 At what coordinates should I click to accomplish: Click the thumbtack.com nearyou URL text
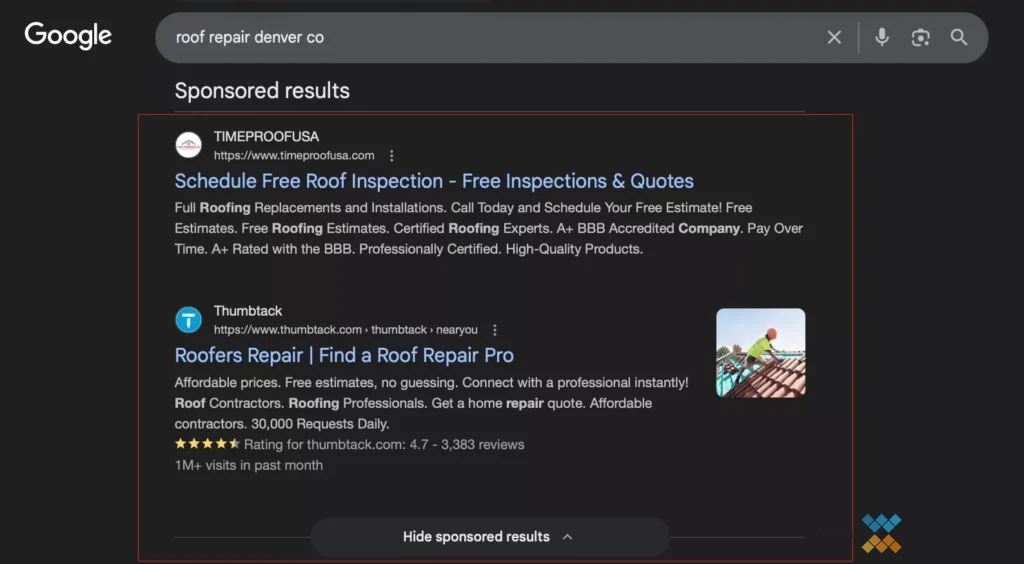(345, 330)
